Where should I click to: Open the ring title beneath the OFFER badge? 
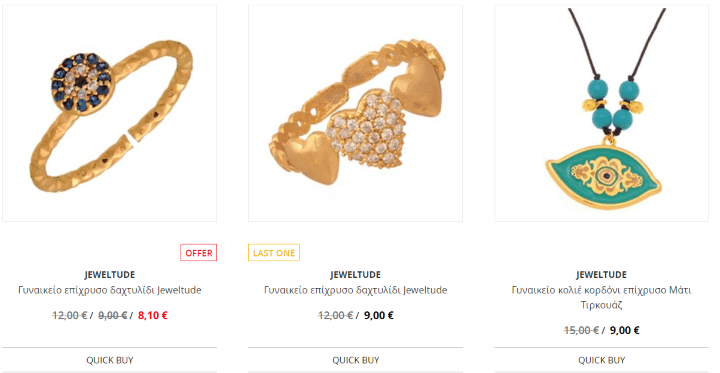tap(110, 290)
